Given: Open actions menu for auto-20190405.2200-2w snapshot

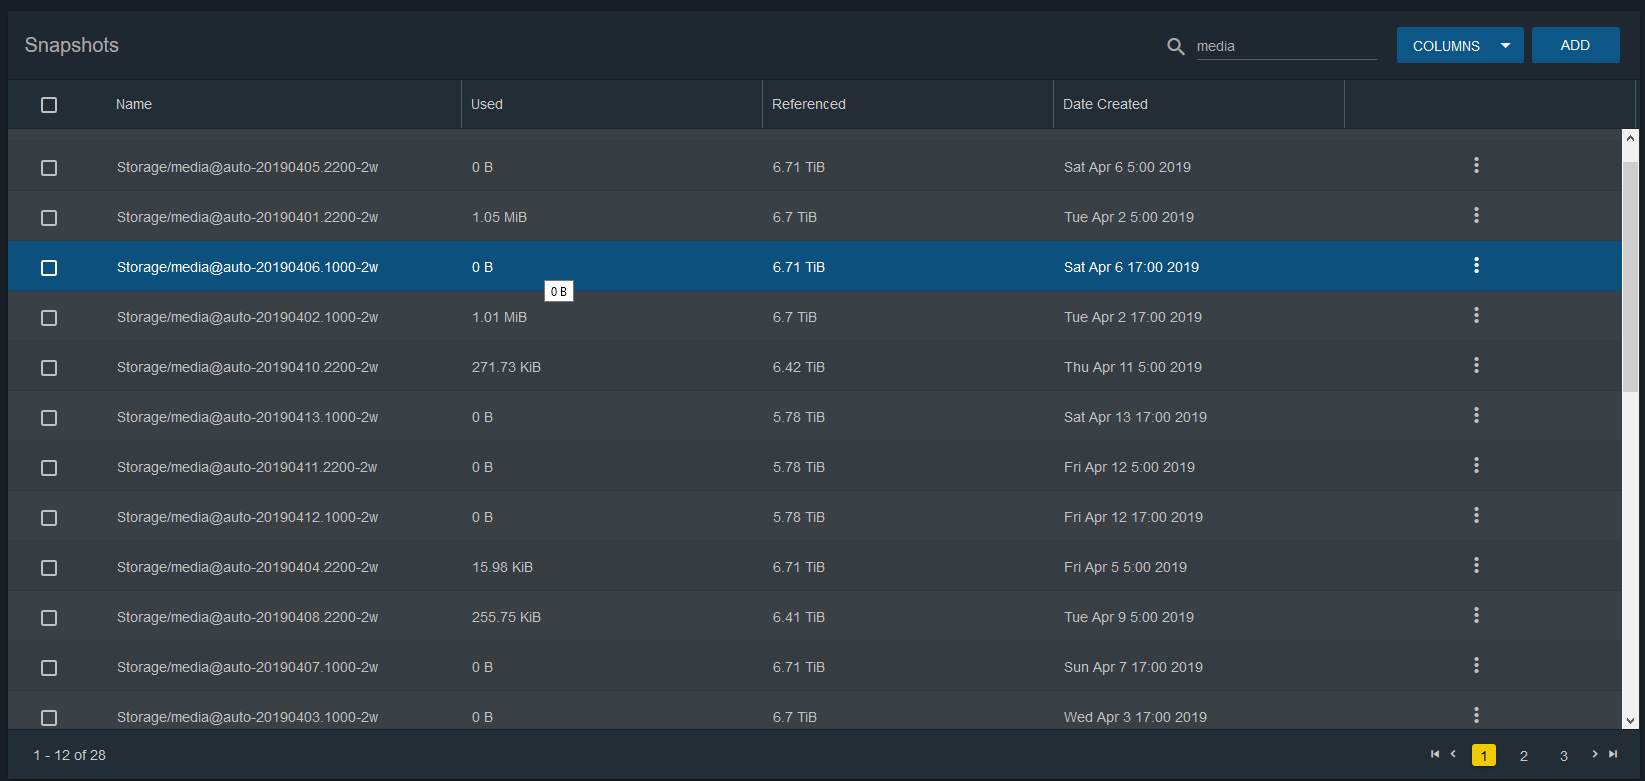Looking at the screenshot, I should pyautogui.click(x=1476, y=166).
